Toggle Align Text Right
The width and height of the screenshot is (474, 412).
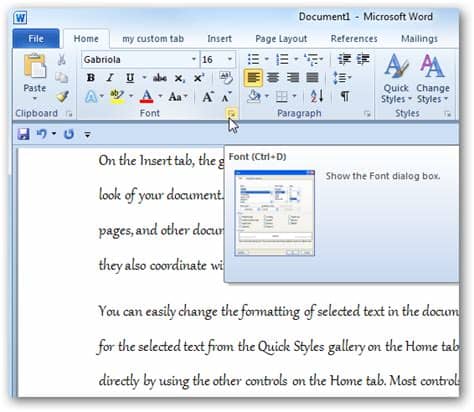[x=293, y=78]
